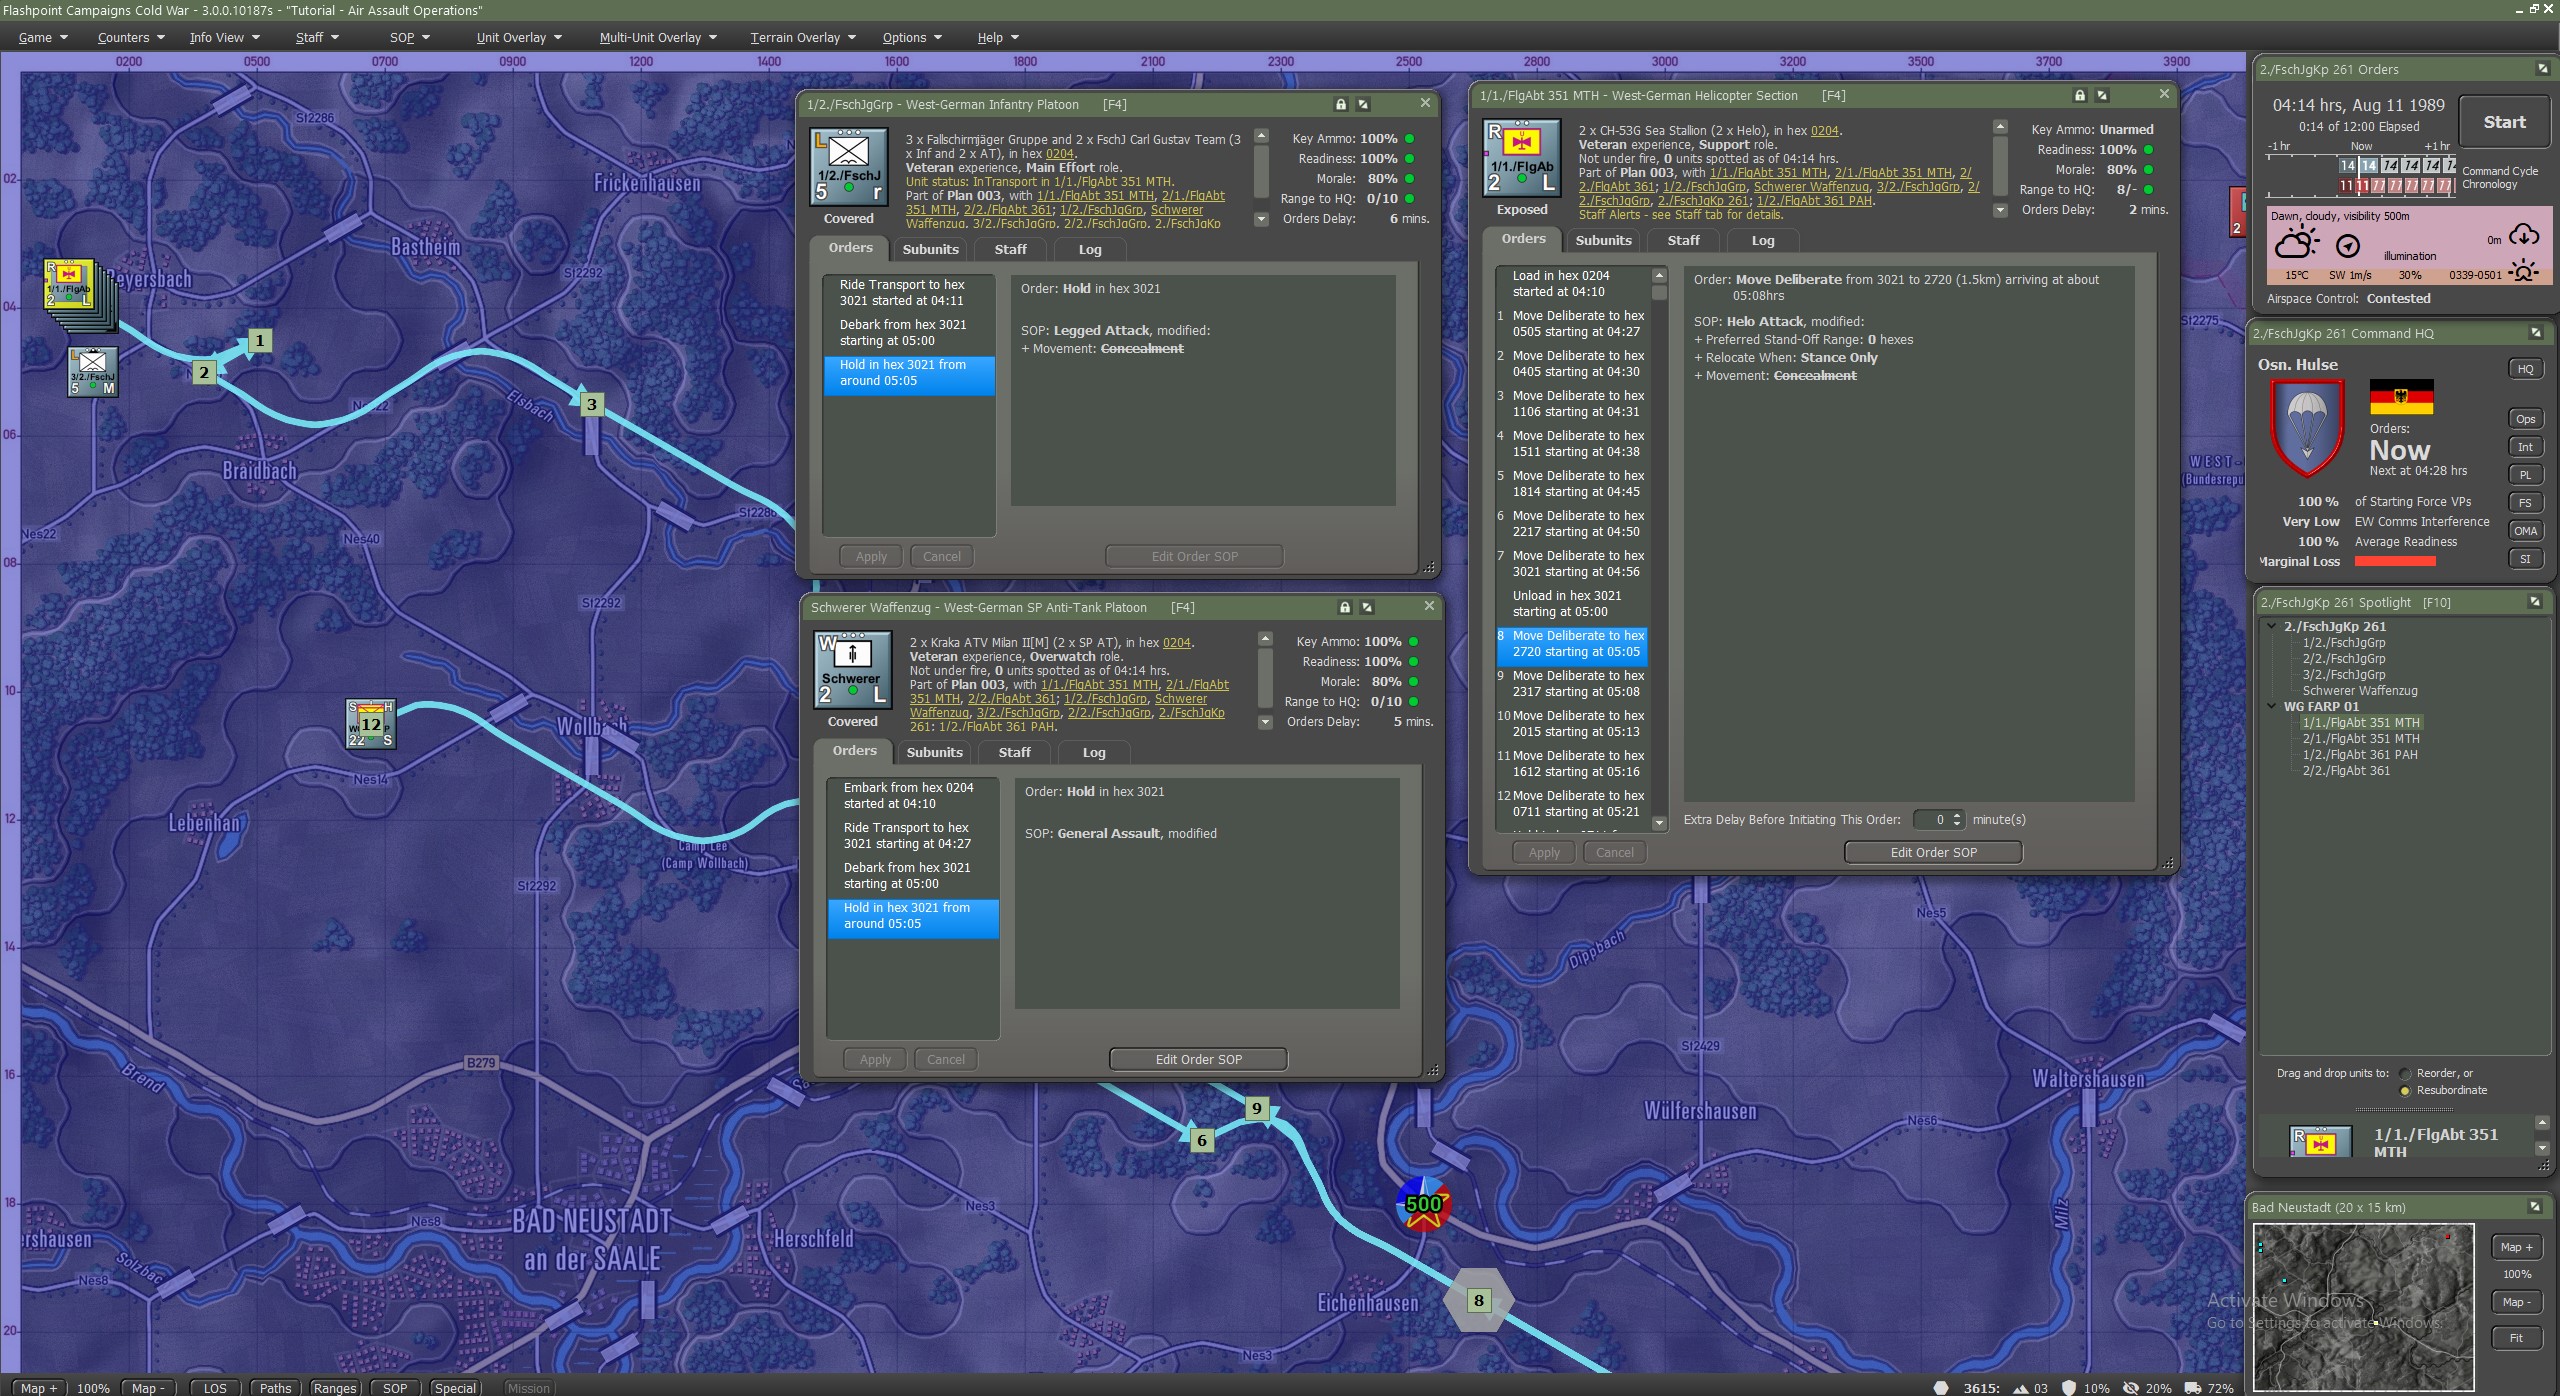Toggle the LOS button in bottom bar

point(215,1388)
